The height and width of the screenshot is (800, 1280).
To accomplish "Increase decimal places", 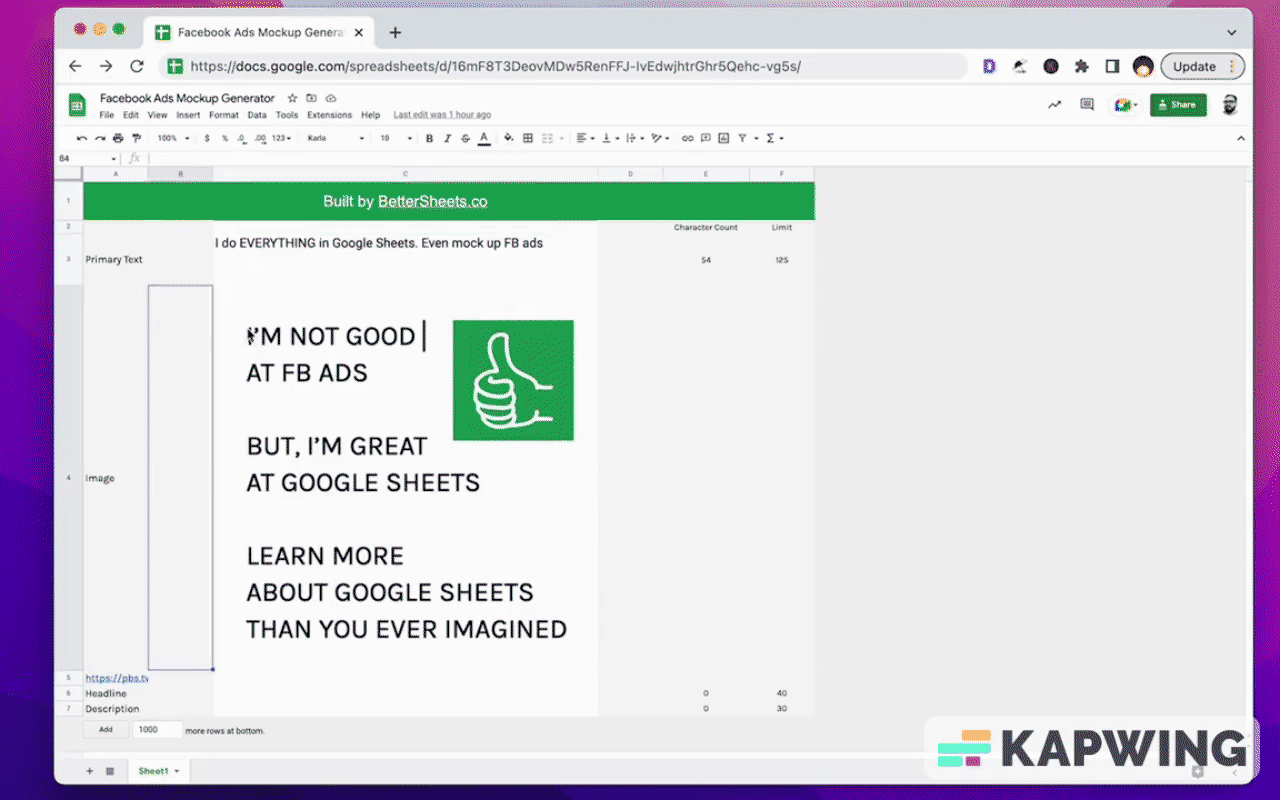I will [x=262, y=138].
